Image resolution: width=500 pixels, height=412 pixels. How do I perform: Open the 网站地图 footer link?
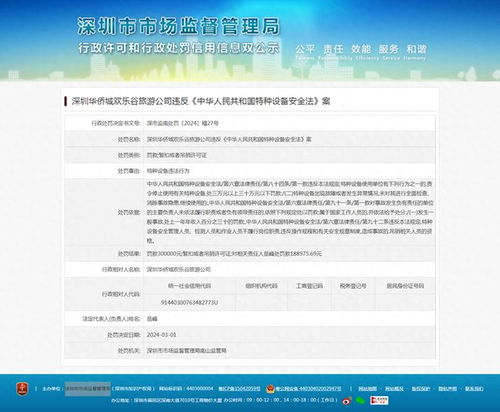(367, 389)
